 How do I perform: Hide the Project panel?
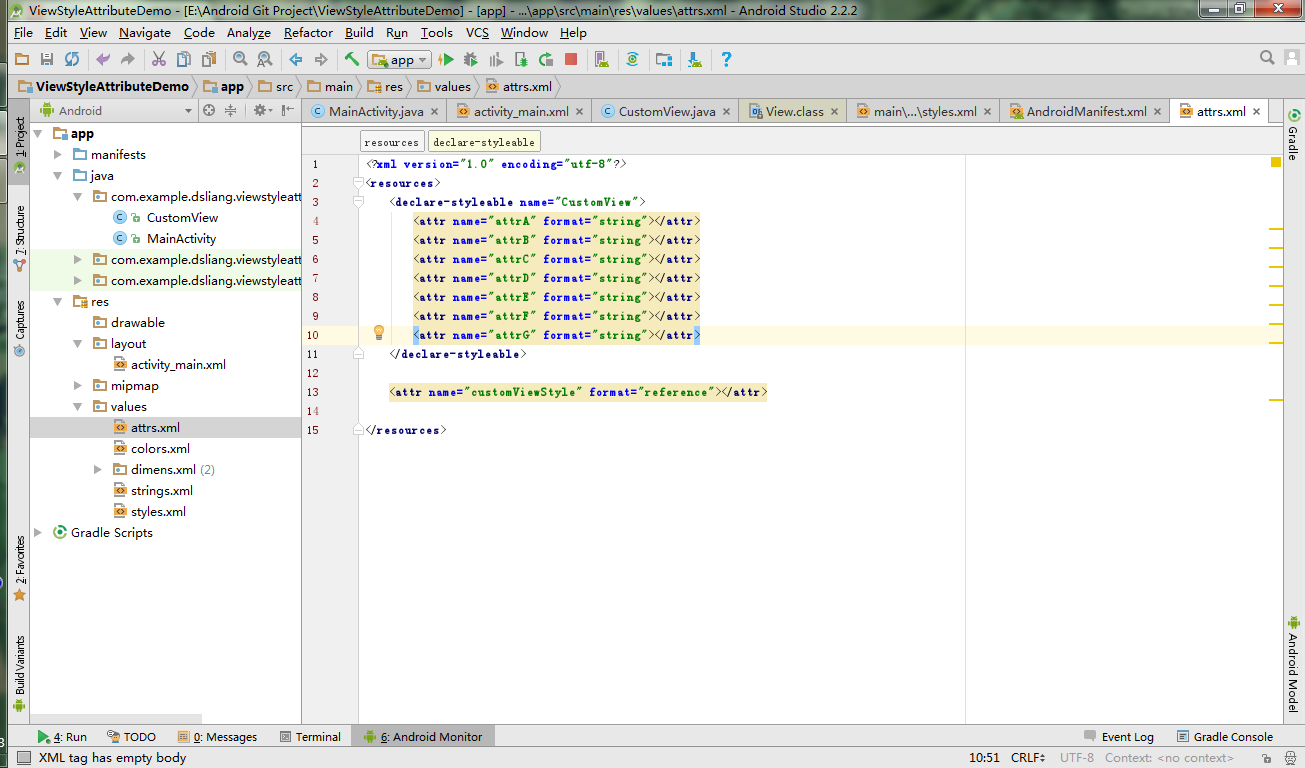click(x=288, y=111)
